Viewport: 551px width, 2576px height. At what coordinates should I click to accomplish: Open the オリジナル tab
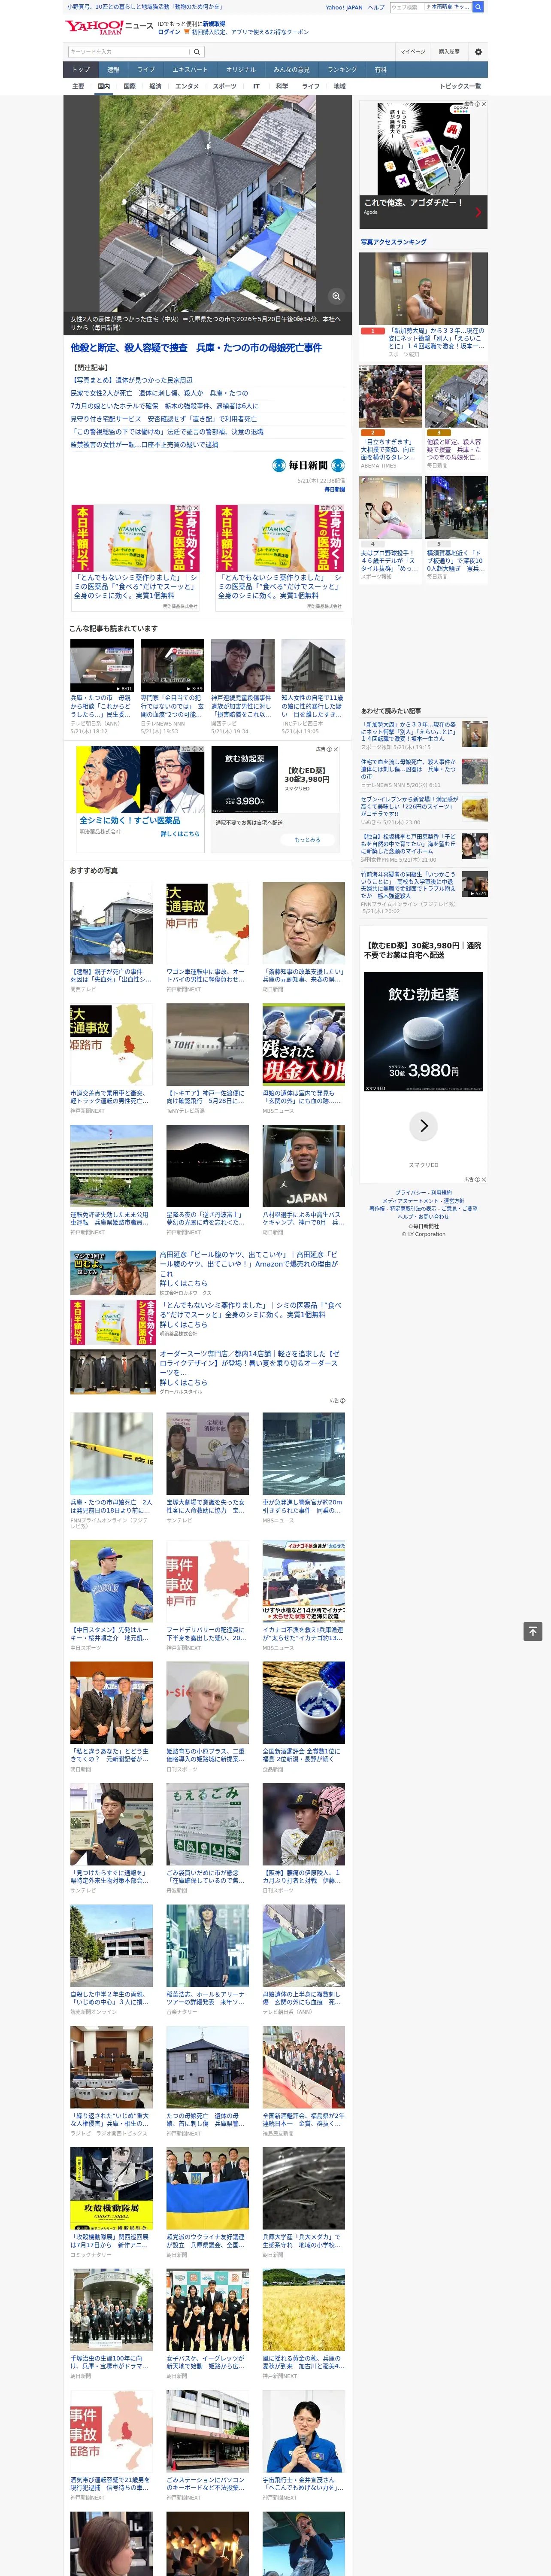(241, 70)
